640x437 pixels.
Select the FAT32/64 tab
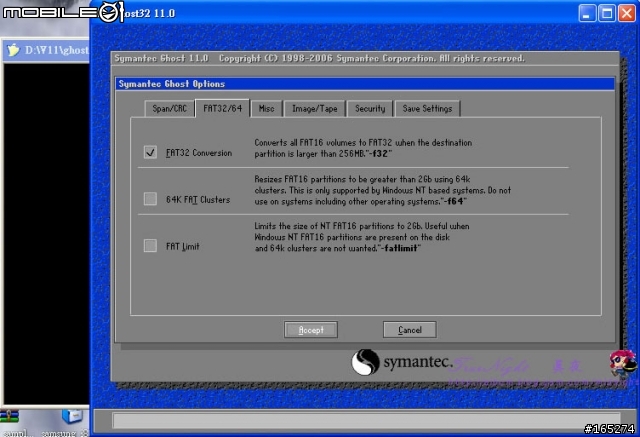[222, 109]
